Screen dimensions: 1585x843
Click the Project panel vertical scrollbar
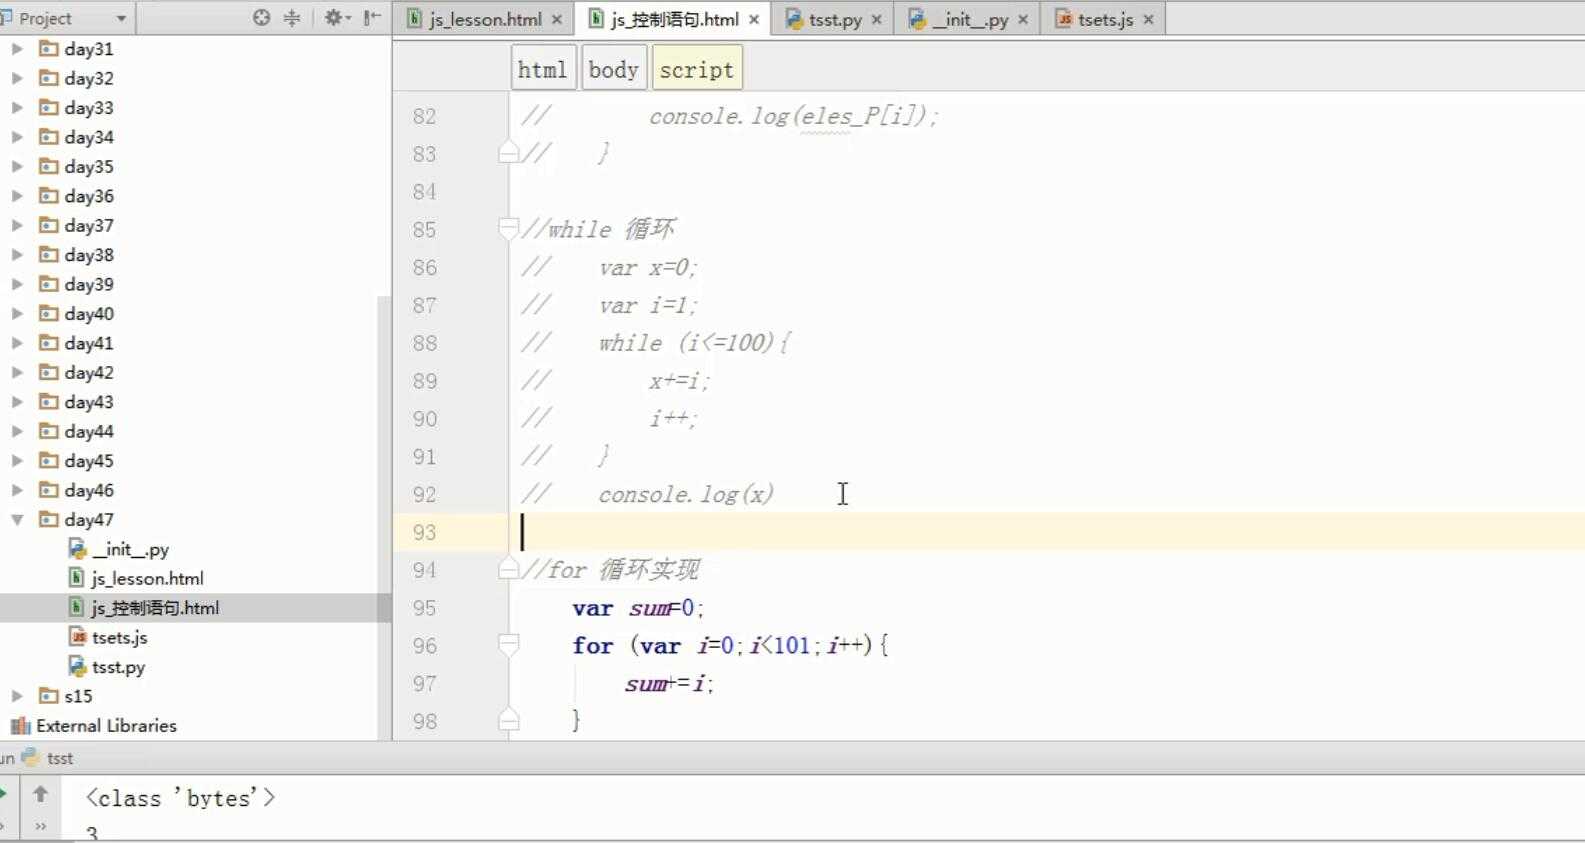click(385, 518)
